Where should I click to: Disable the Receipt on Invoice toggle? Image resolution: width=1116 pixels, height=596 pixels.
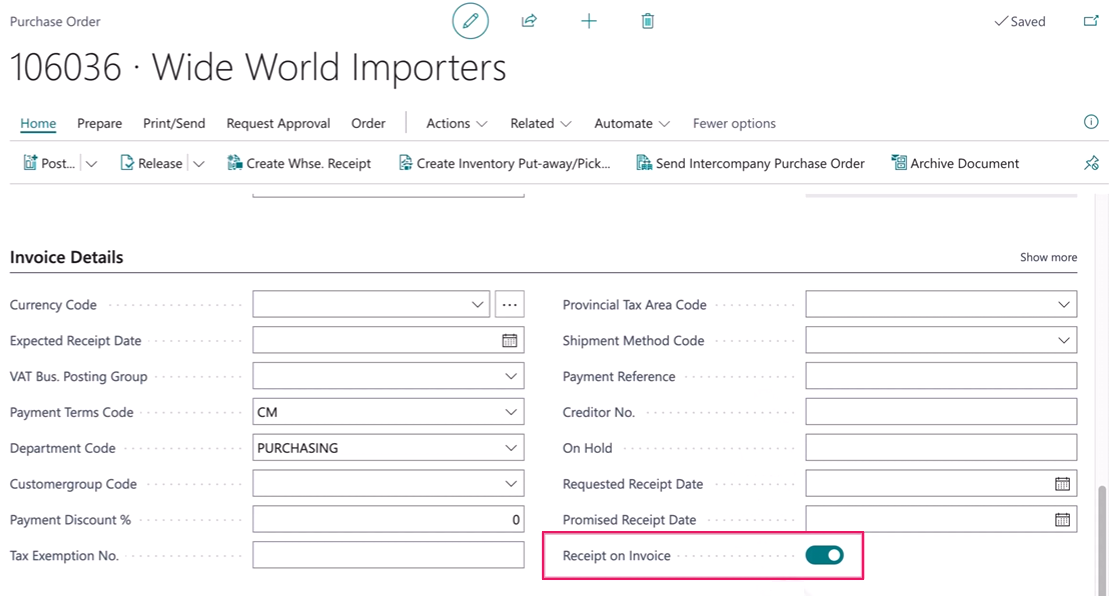tap(824, 554)
